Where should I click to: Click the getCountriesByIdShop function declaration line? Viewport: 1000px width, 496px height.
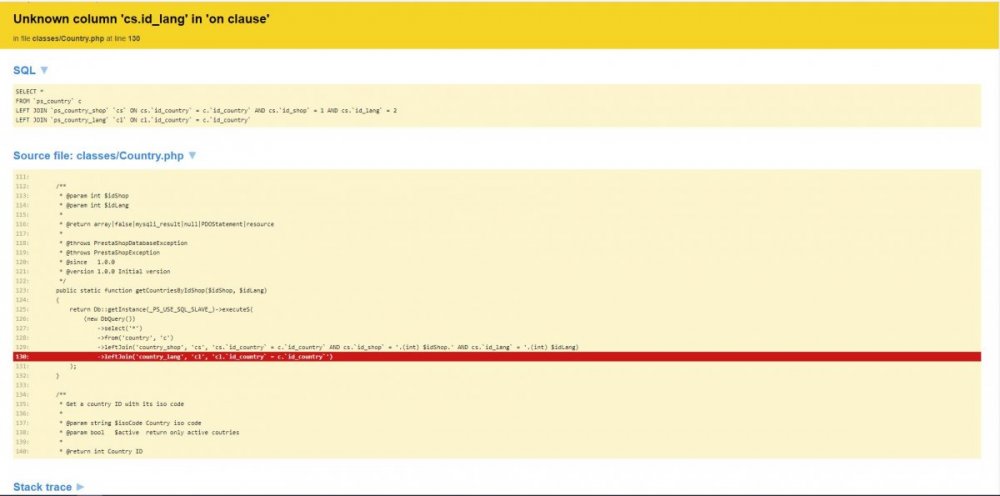click(x=161, y=290)
